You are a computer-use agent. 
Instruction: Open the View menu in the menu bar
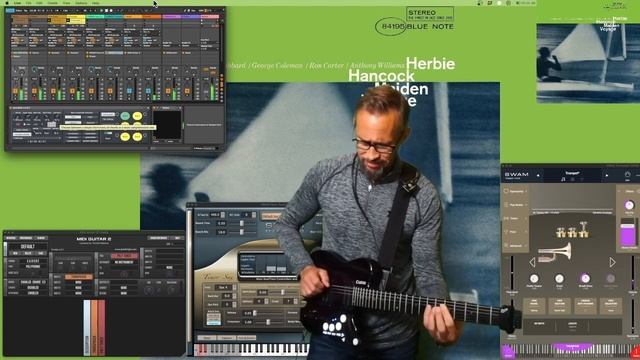66,3
